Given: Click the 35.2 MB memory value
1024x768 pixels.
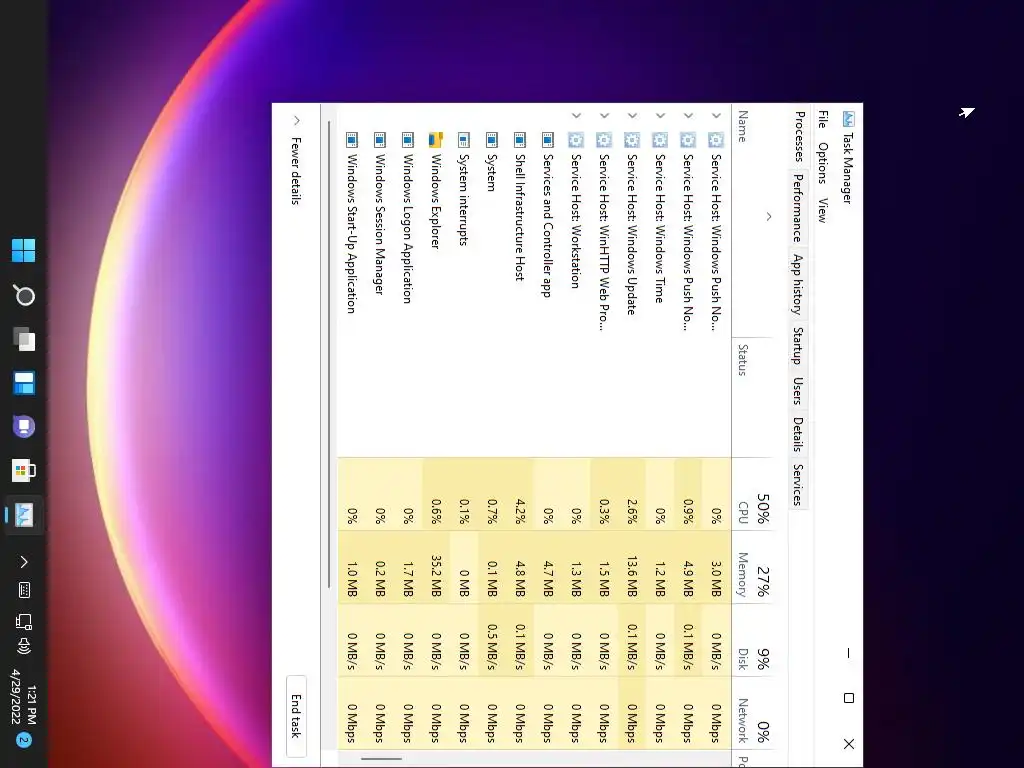Looking at the screenshot, I should 436,576.
